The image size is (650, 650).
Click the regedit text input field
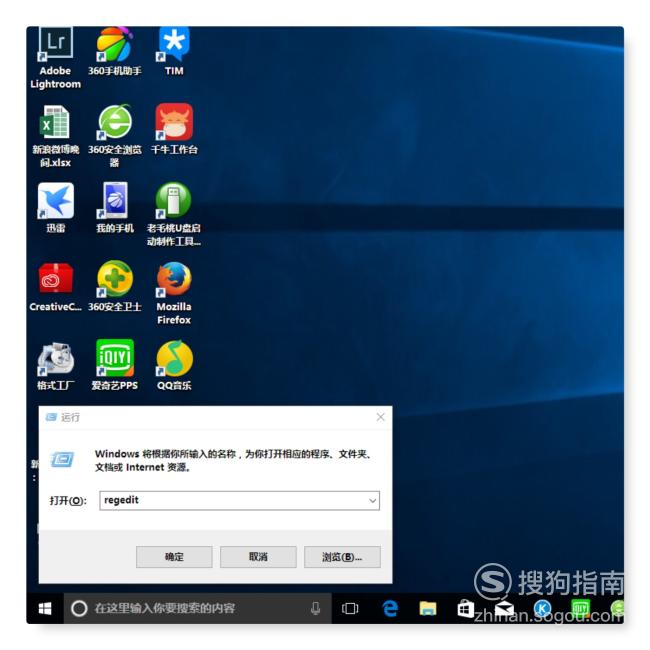click(240, 501)
